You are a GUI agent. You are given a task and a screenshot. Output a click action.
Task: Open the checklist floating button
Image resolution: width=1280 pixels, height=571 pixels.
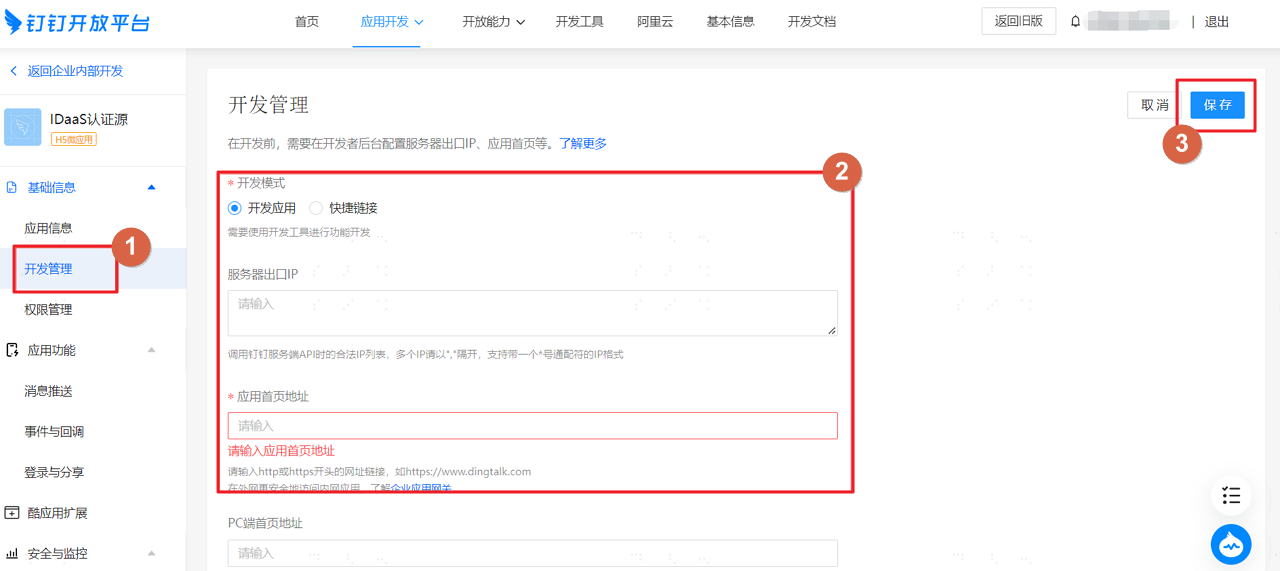point(1231,495)
